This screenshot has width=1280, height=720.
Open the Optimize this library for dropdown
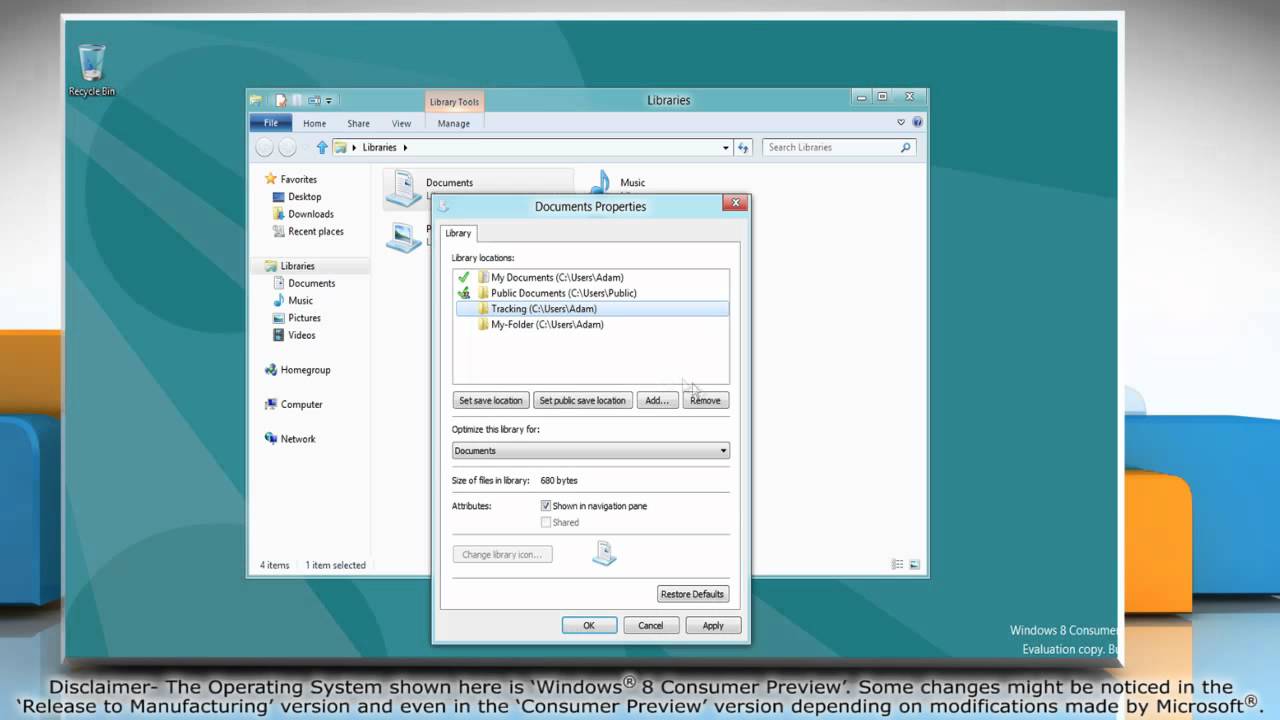(x=590, y=451)
